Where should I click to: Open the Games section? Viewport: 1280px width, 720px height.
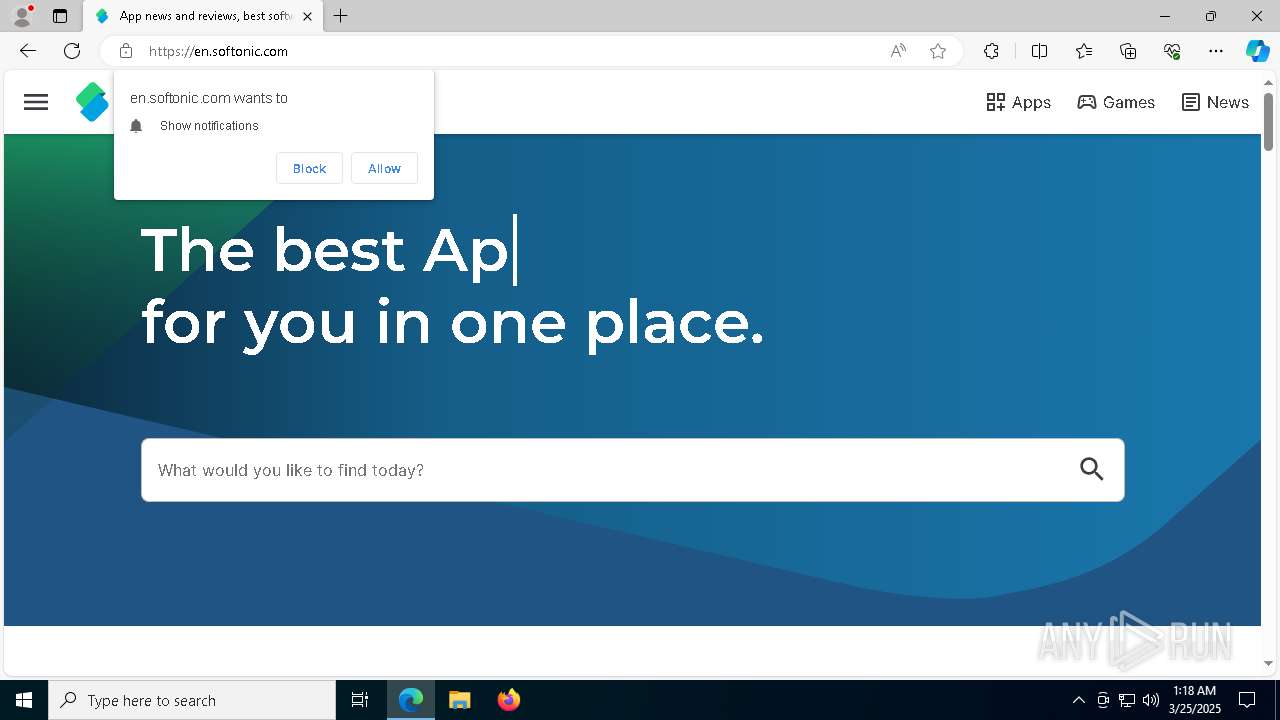[1116, 102]
